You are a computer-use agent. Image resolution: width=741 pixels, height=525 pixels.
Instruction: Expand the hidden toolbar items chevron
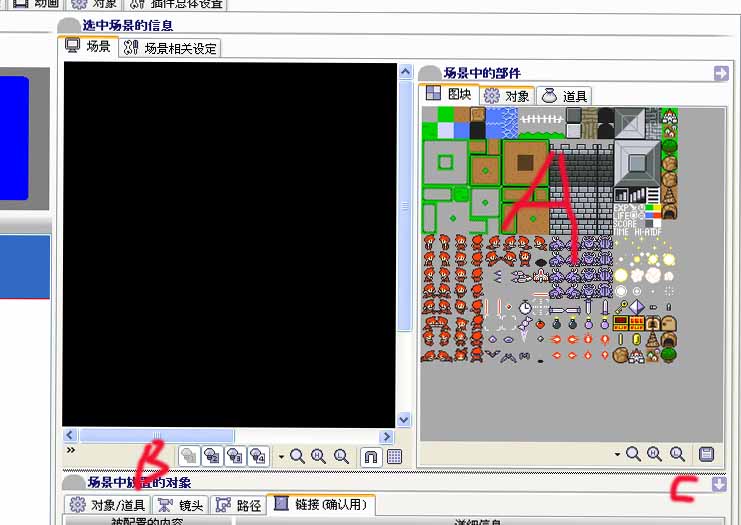pos(71,450)
